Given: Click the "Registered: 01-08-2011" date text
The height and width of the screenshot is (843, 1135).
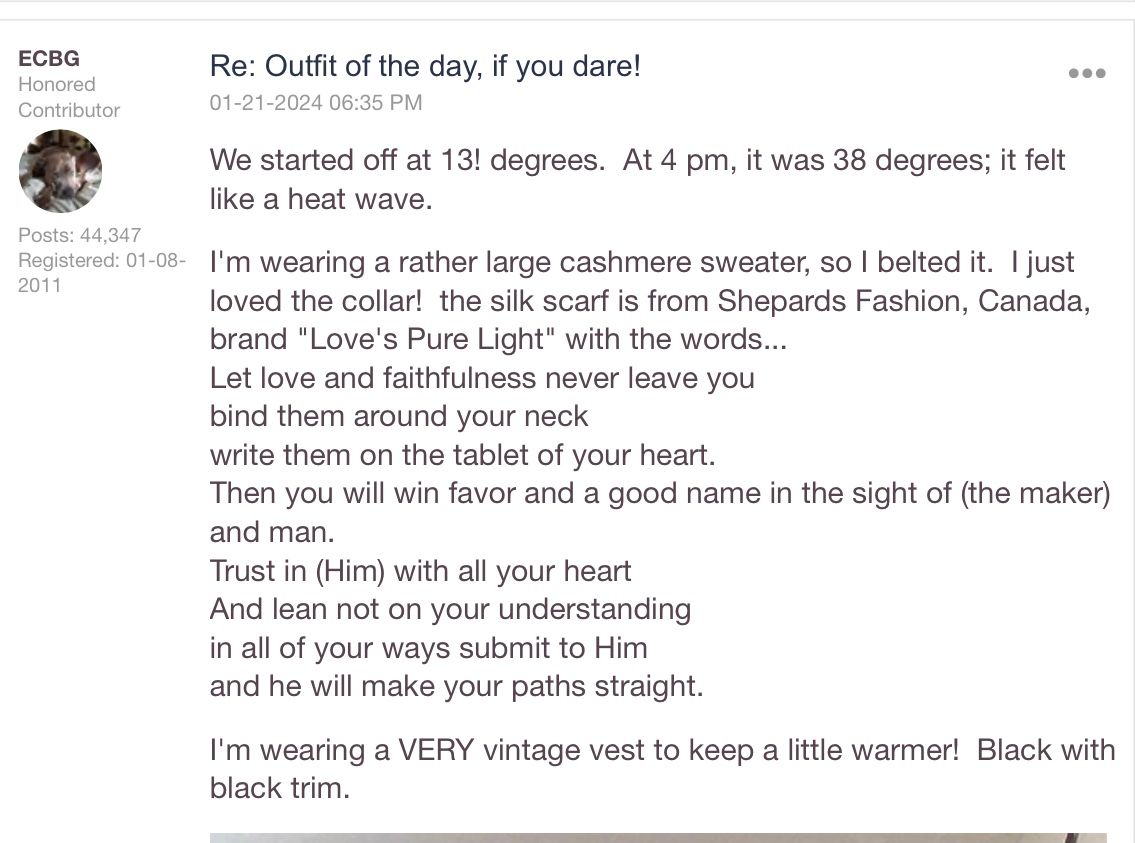Looking at the screenshot, I should click(x=102, y=272).
